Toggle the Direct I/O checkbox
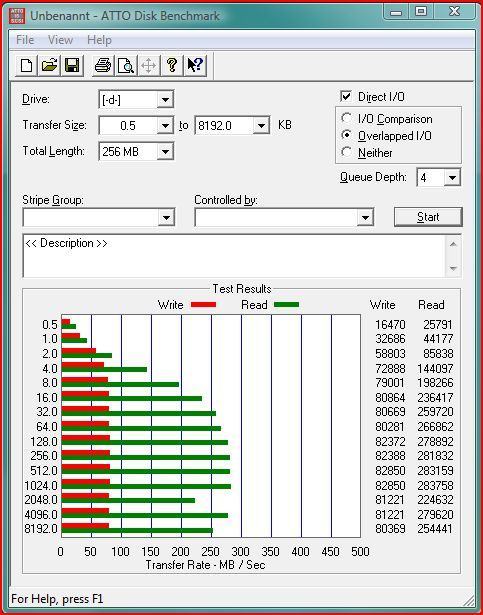The width and height of the screenshot is (483, 615). pos(346,96)
